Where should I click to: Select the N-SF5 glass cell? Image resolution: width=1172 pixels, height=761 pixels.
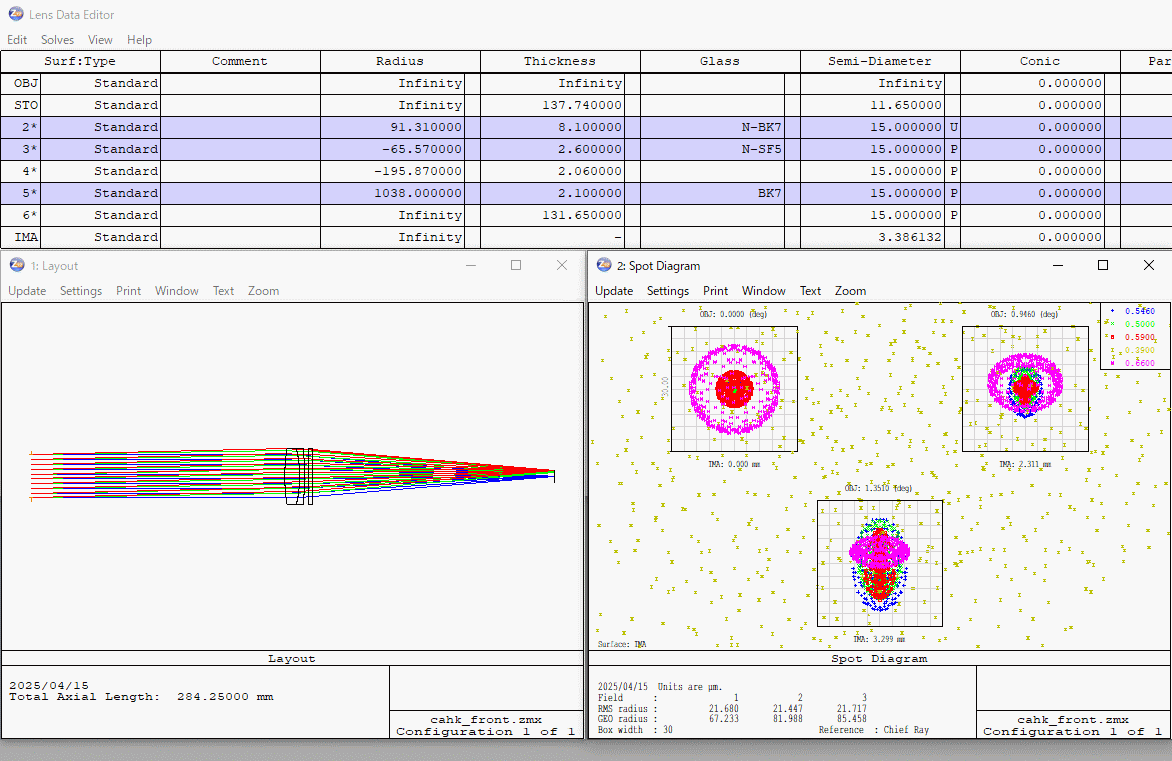pos(712,149)
